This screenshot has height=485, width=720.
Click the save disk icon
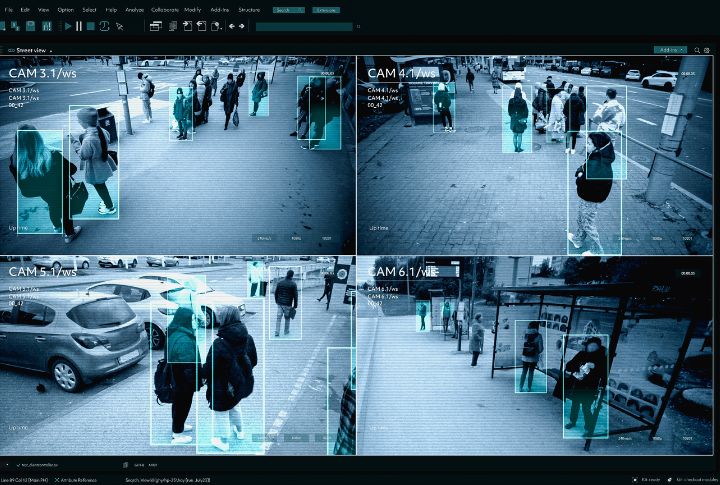(32, 26)
